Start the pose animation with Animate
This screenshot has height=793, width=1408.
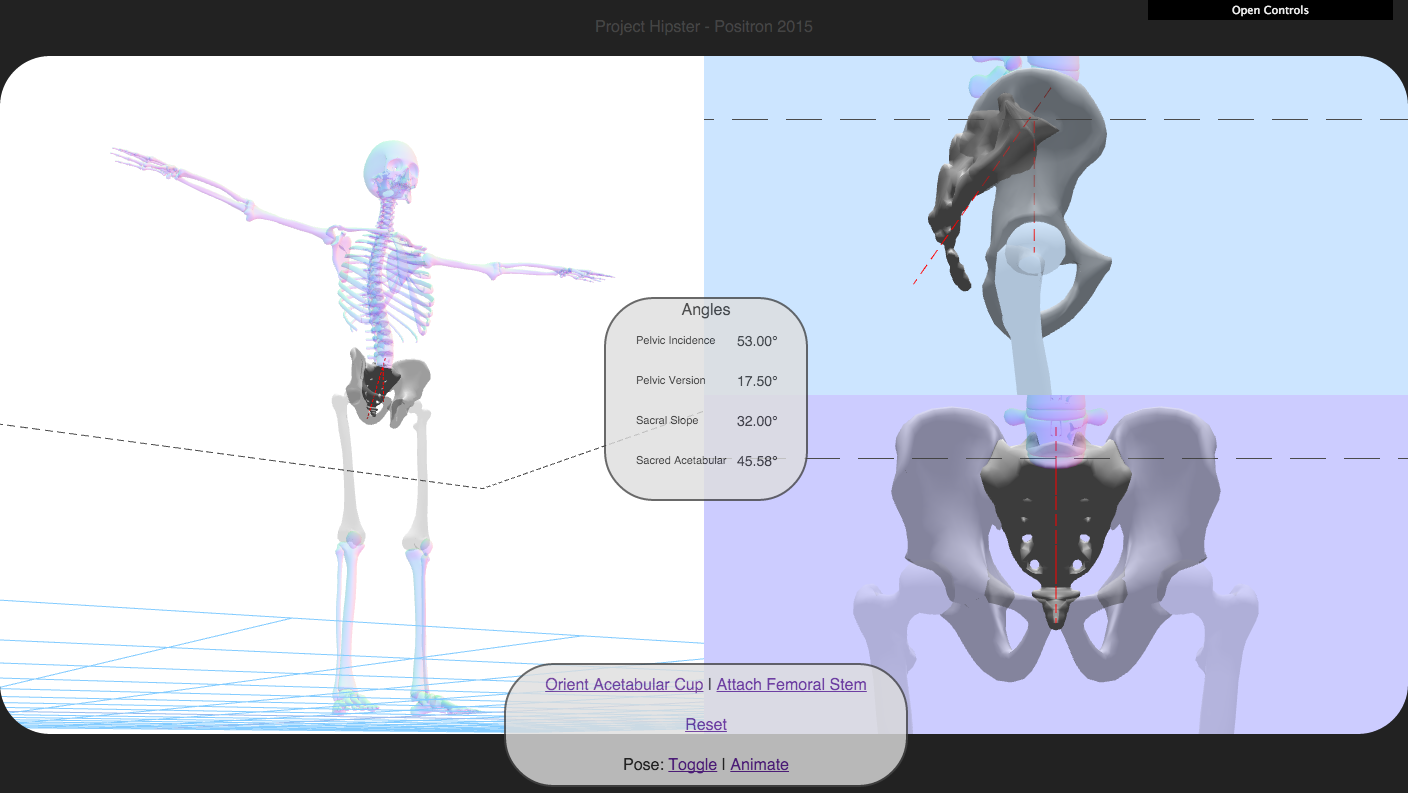click(759, 764)
